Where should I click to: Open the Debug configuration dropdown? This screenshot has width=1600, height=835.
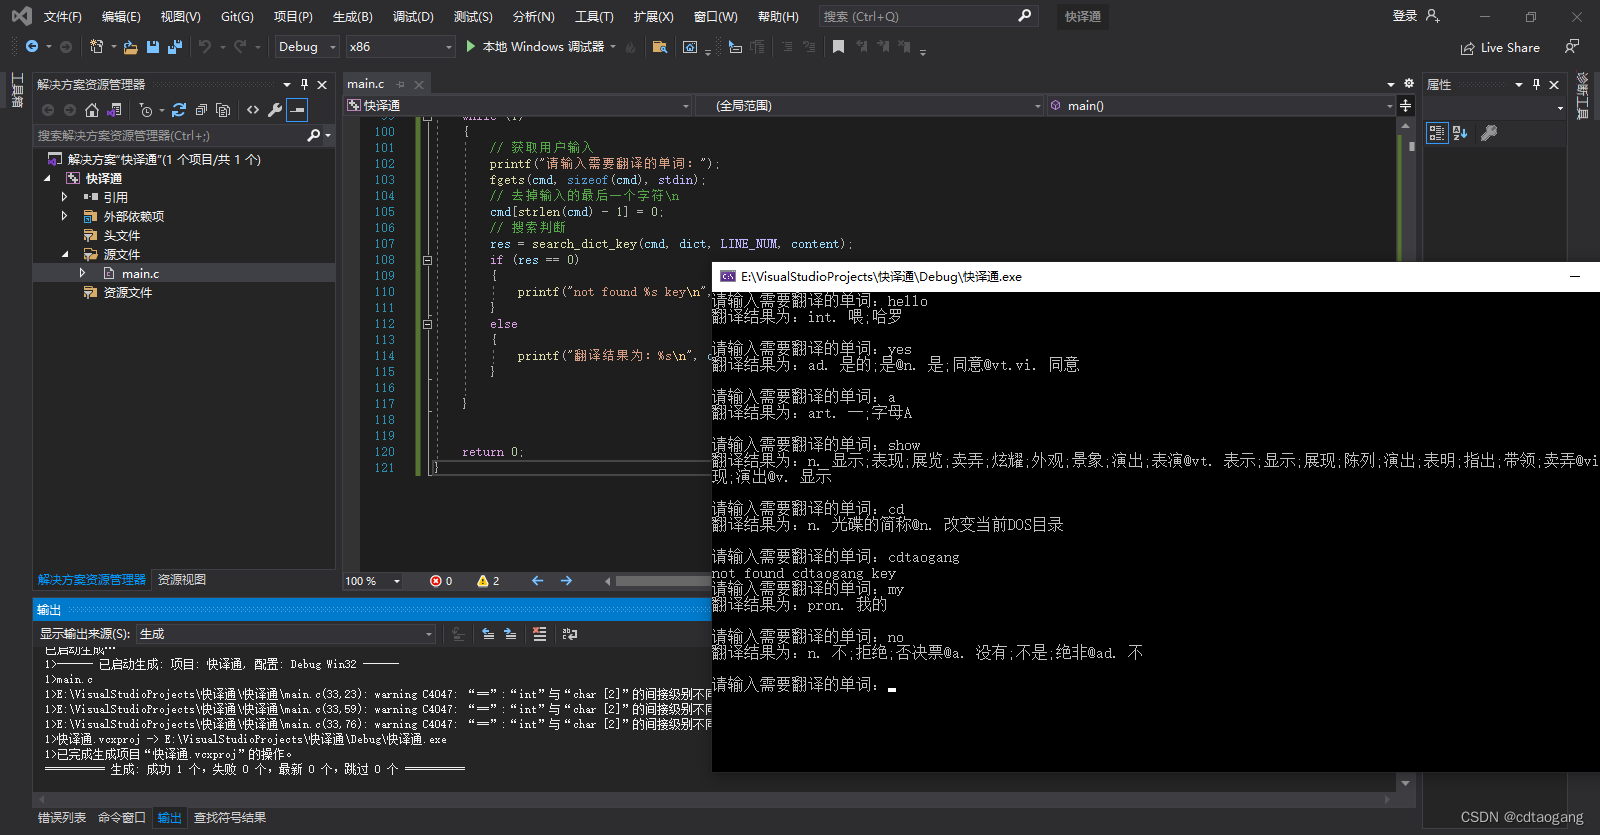[307, 47]
